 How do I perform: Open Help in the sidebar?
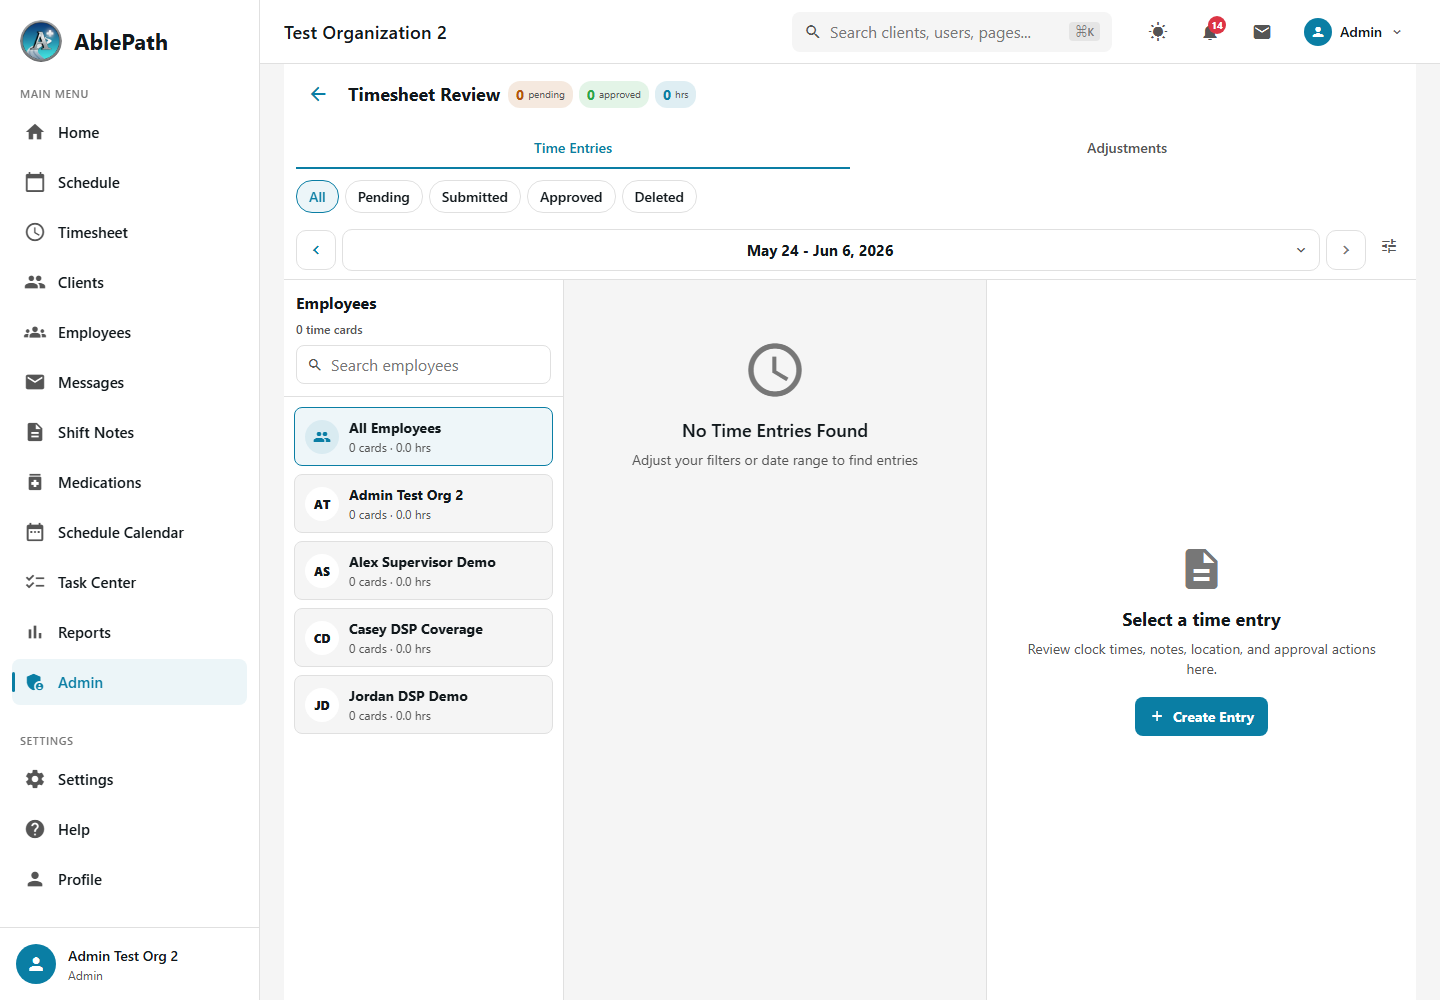(x=129, y=829)
